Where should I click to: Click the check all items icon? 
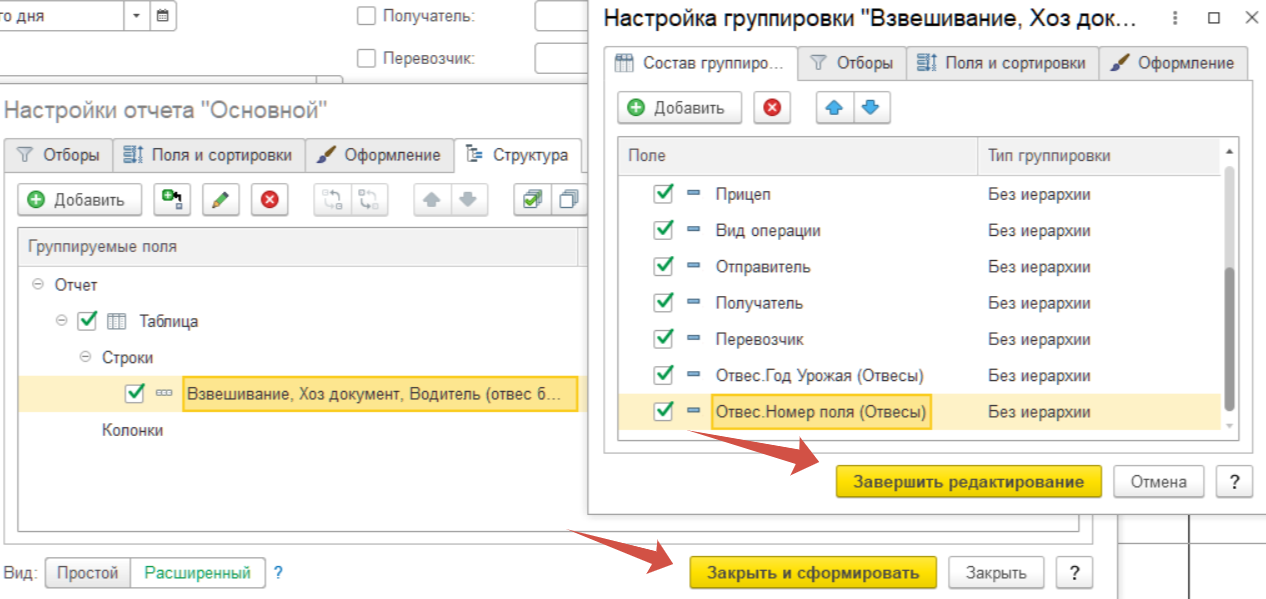pyautogui.click(x=532, y=200)
